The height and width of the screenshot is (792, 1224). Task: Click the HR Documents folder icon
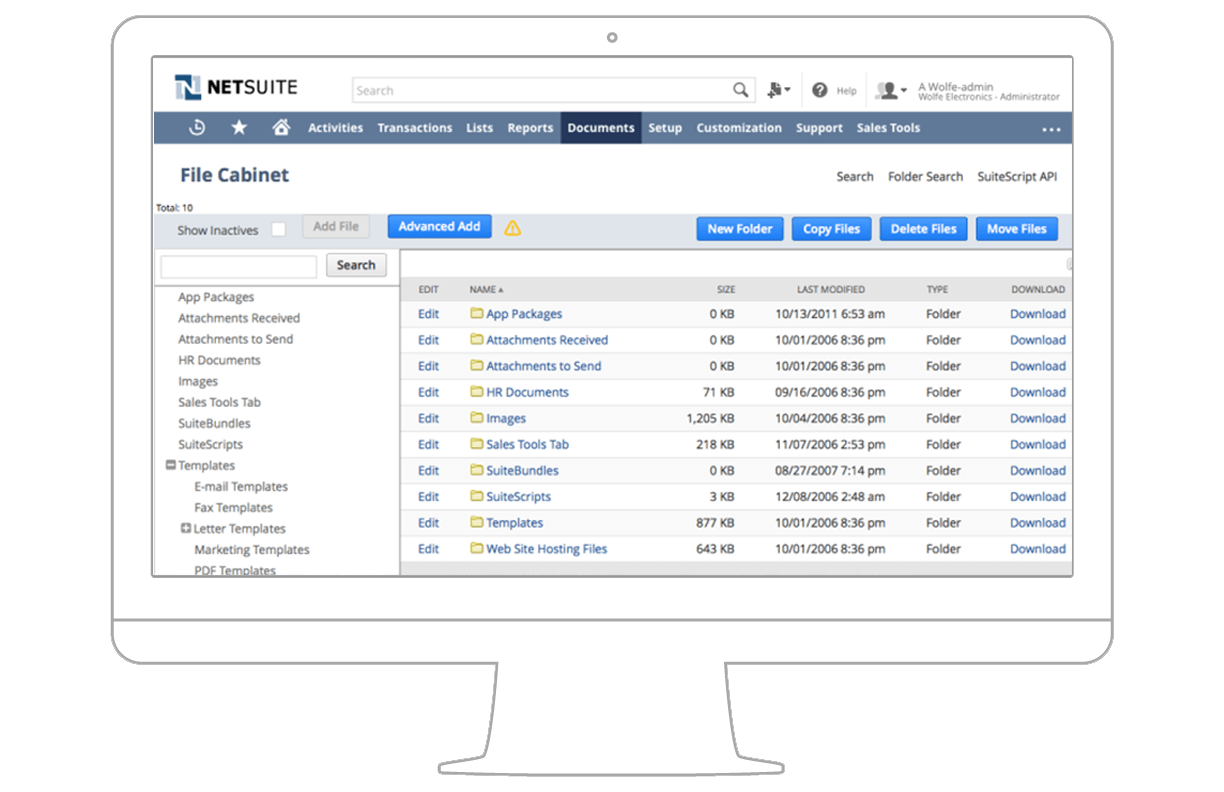[x=476, y=392]
